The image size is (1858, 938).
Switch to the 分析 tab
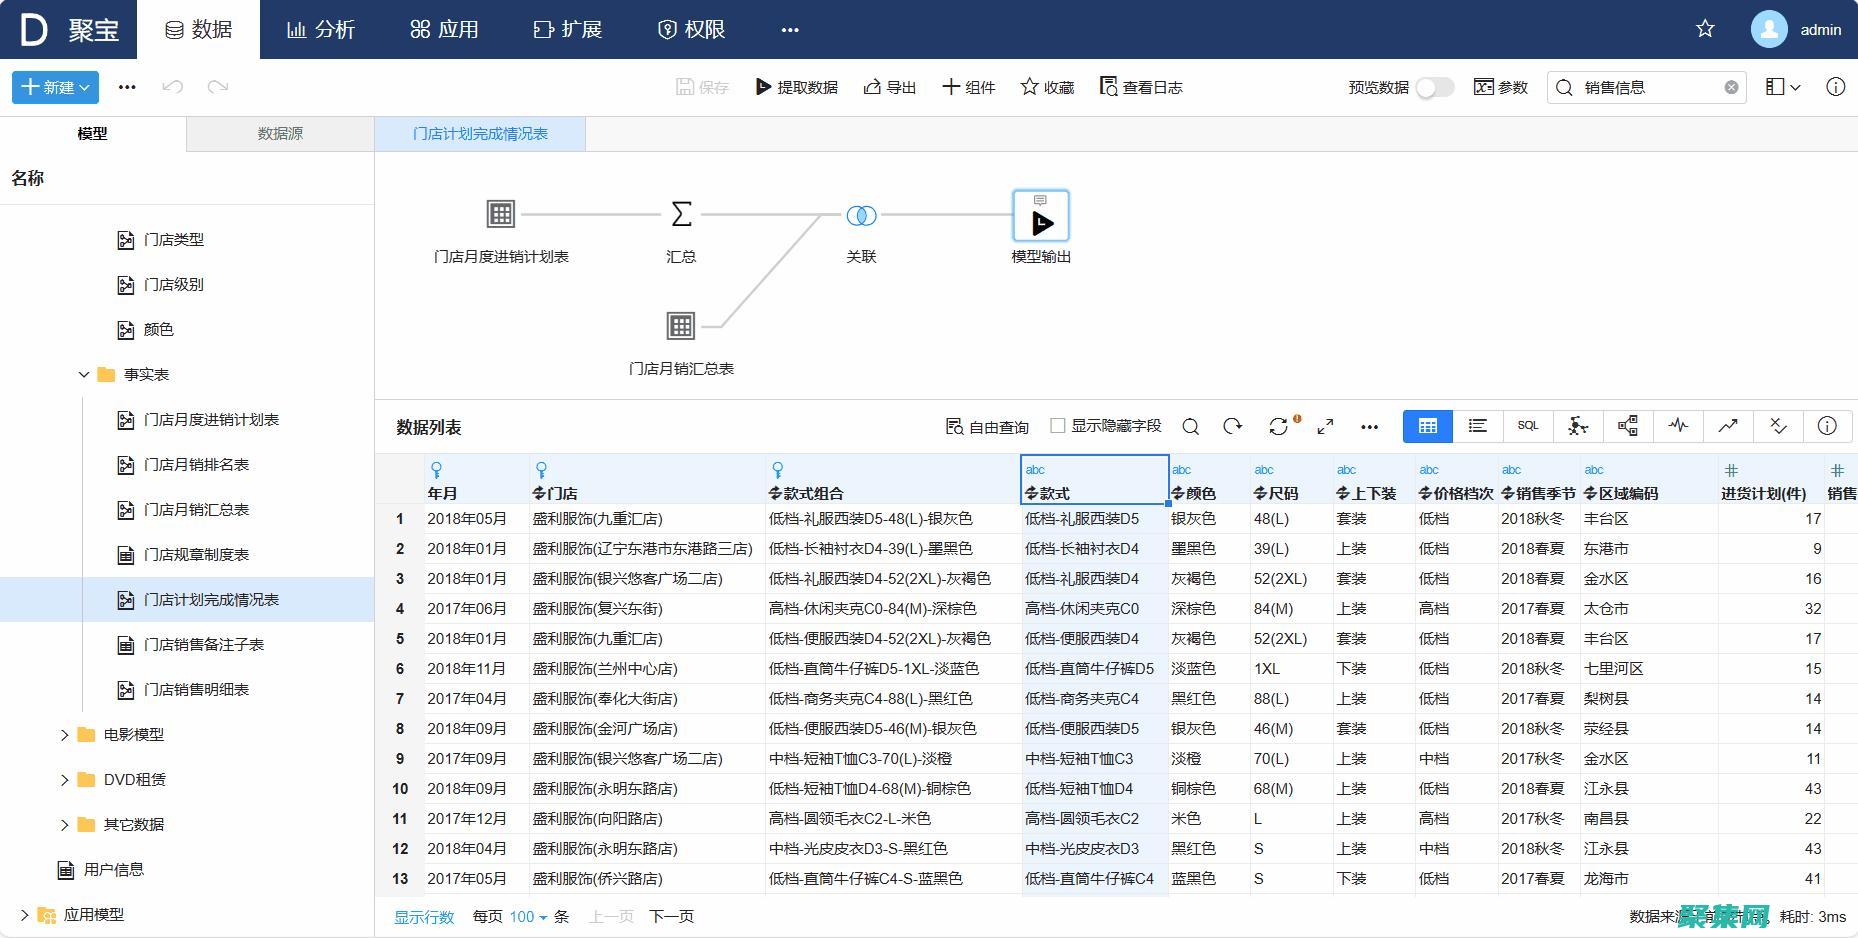coord(321,29)
